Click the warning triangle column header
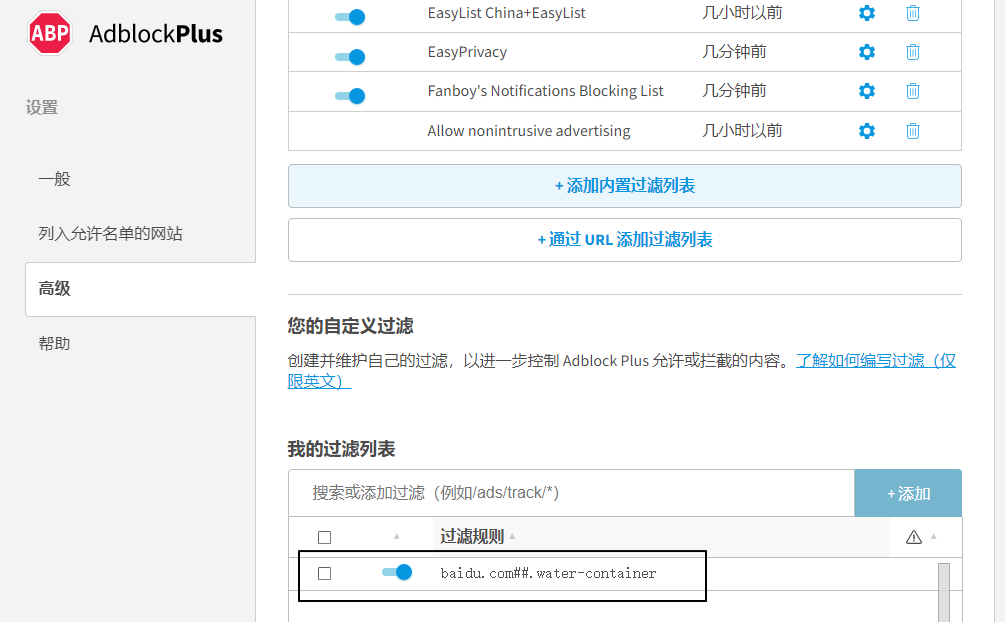The image size is (1005, 622). (913, 537)
